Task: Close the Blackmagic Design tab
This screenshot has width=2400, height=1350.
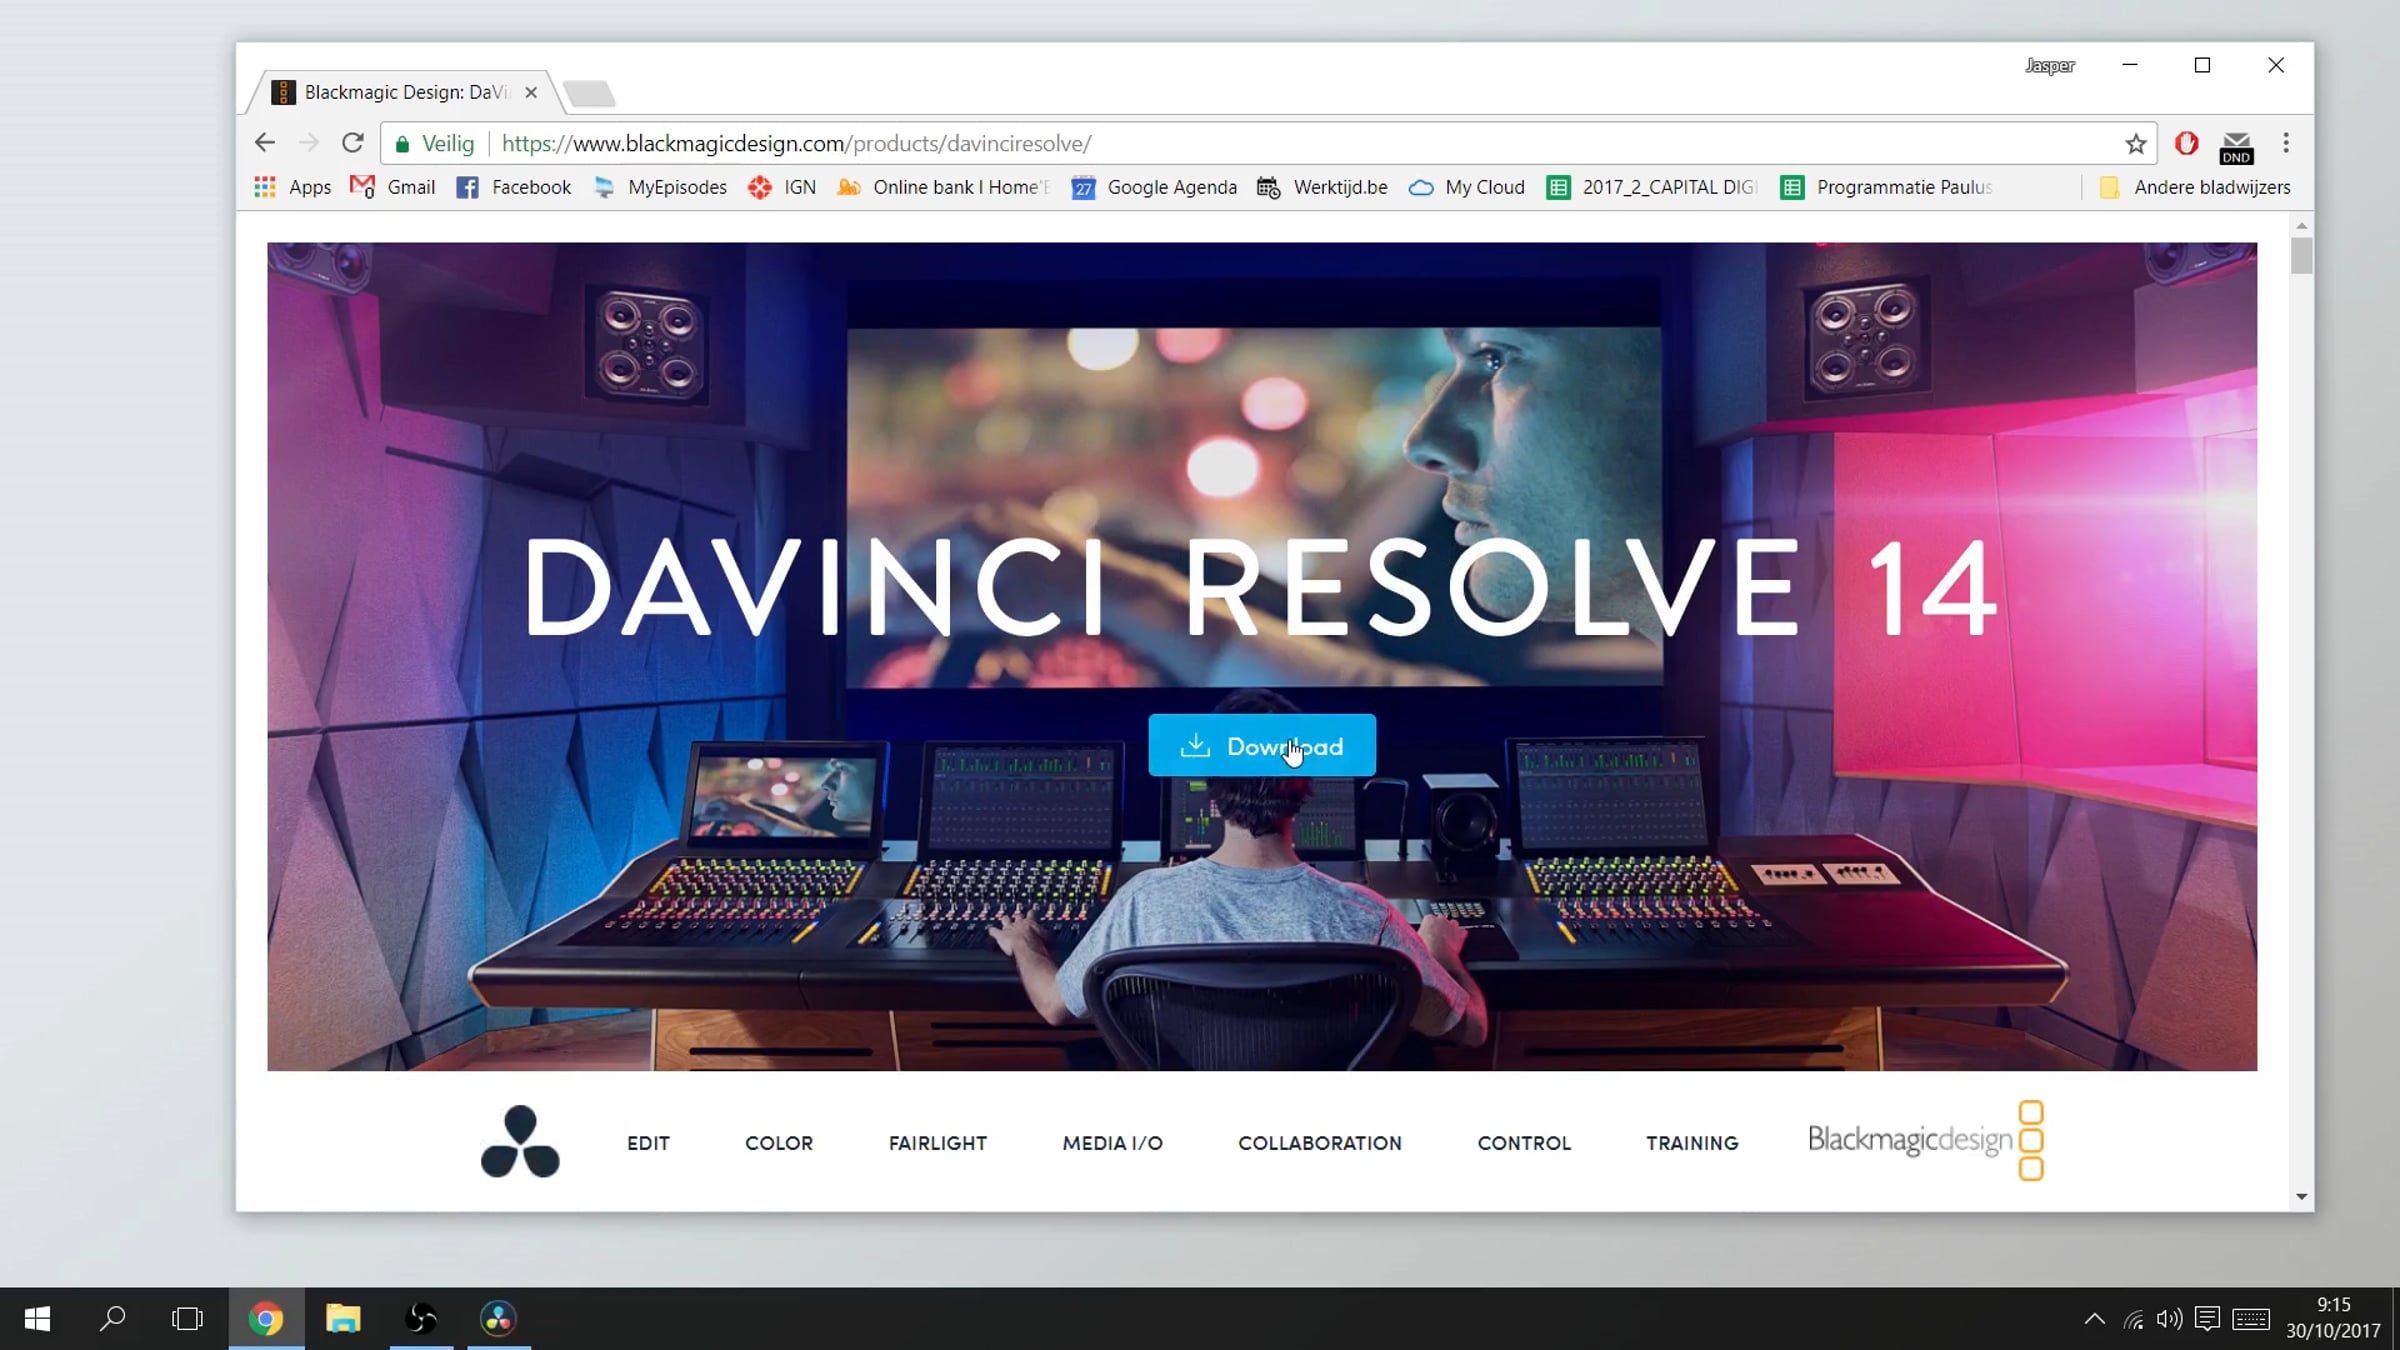Action: [531, 93]
